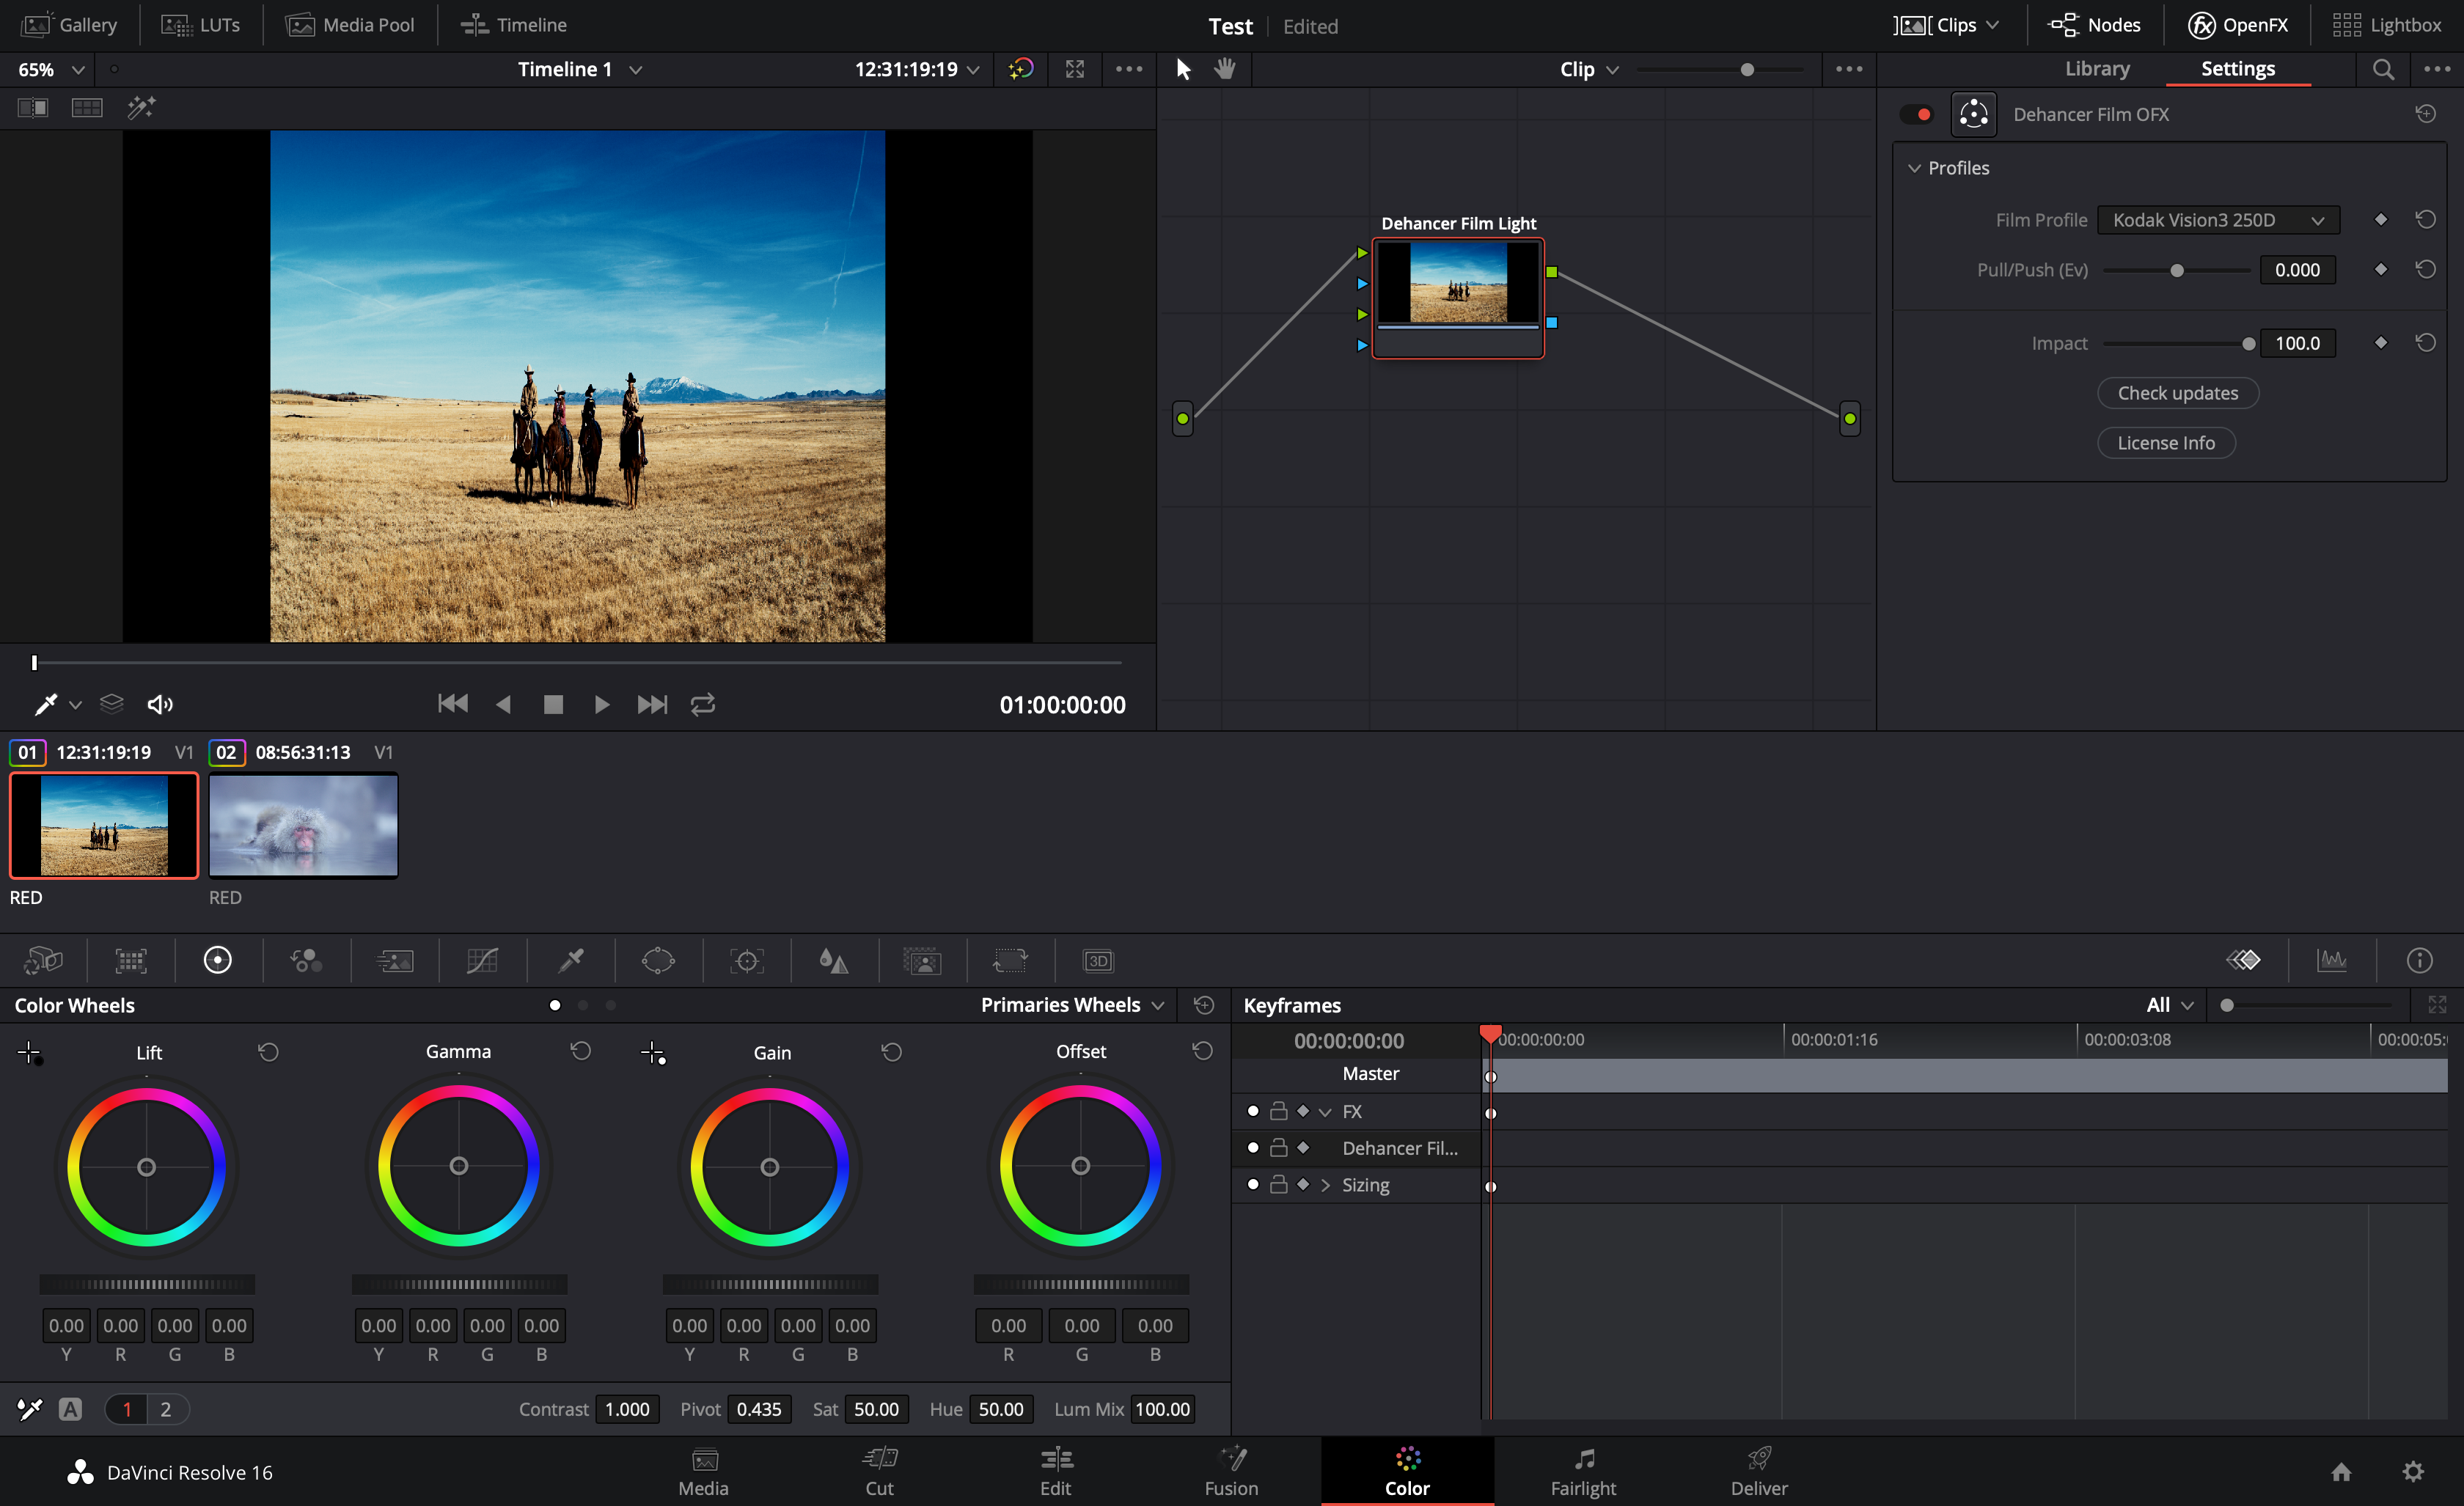Mute viewer audio speaker icon
This screenshot has height=1506, width=2464.
(x=160, y=705)
